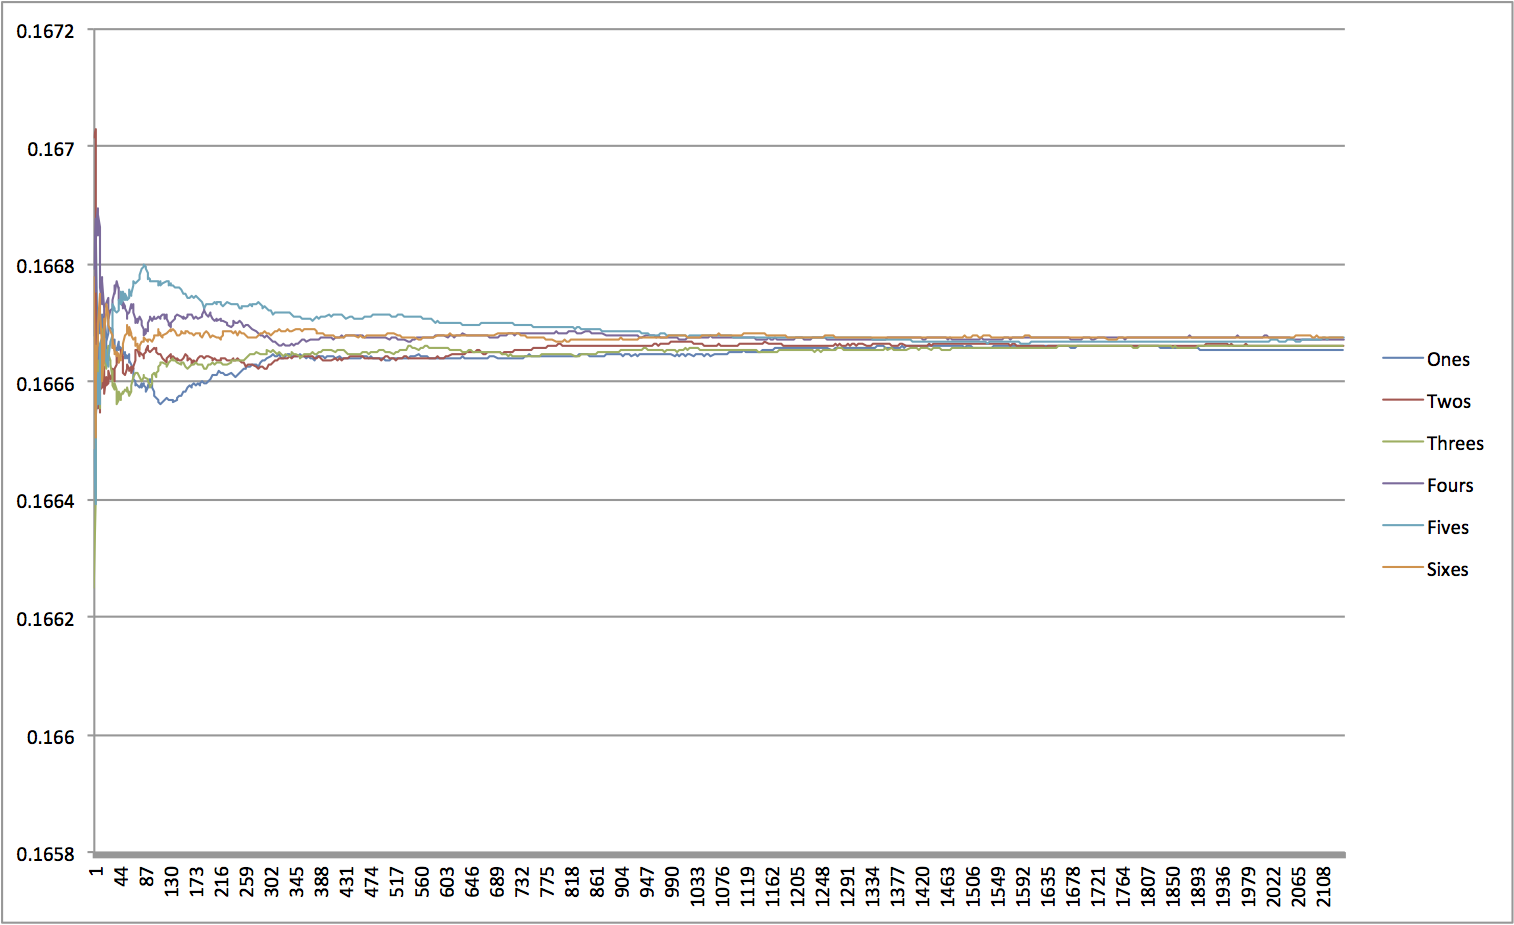Viewport: 1514px width, 925px height.
Task: Click the horizontal axis label 1
Action: (x=95, y=873)
